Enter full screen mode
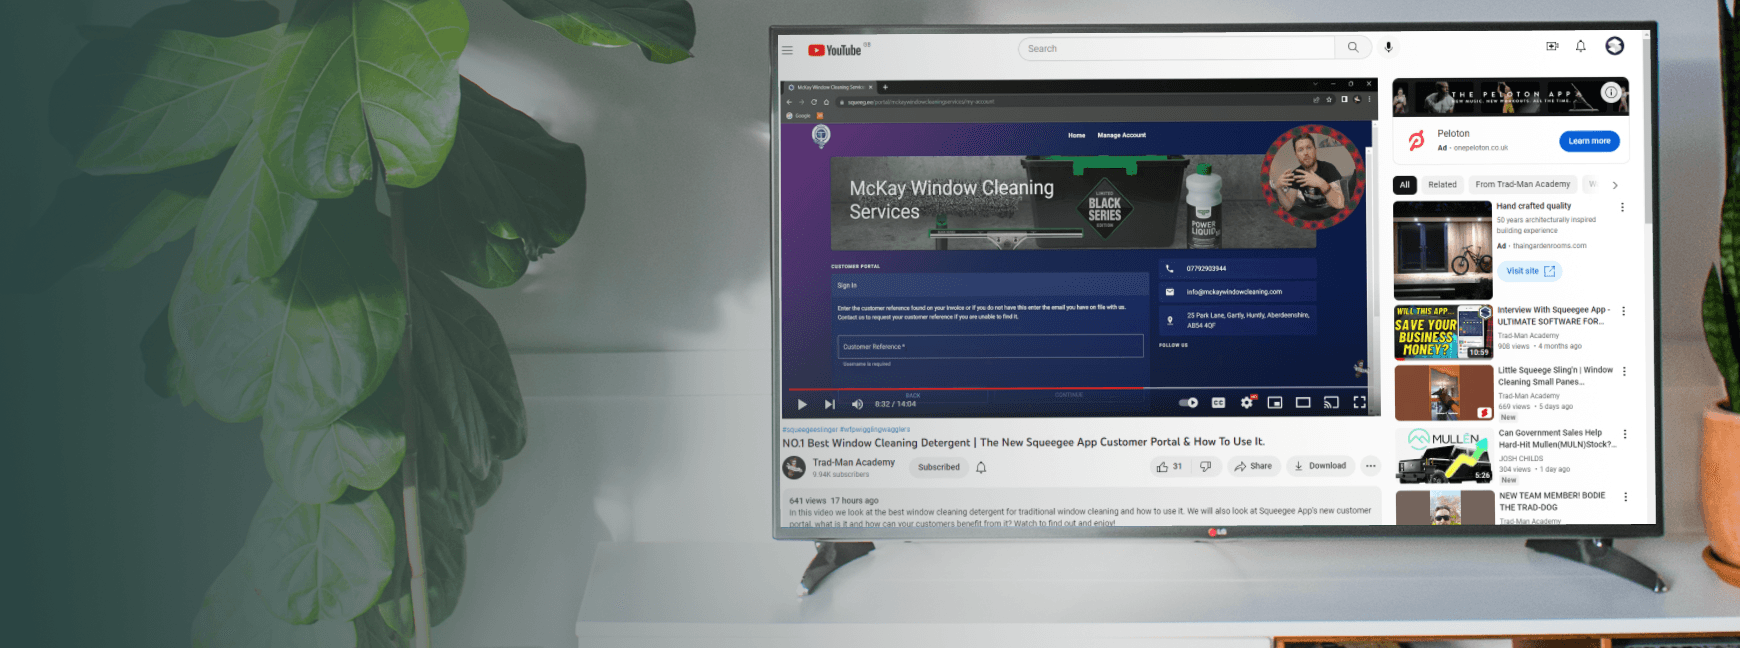This screenshot has width=1740, height=648. coord(1359,402)
